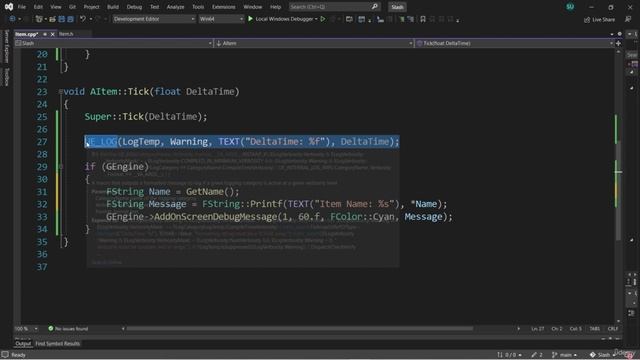Screen dimensions: 640x360
Task: Click the horizontal scrollbar below the code
Action: click(x=300, y=329)
